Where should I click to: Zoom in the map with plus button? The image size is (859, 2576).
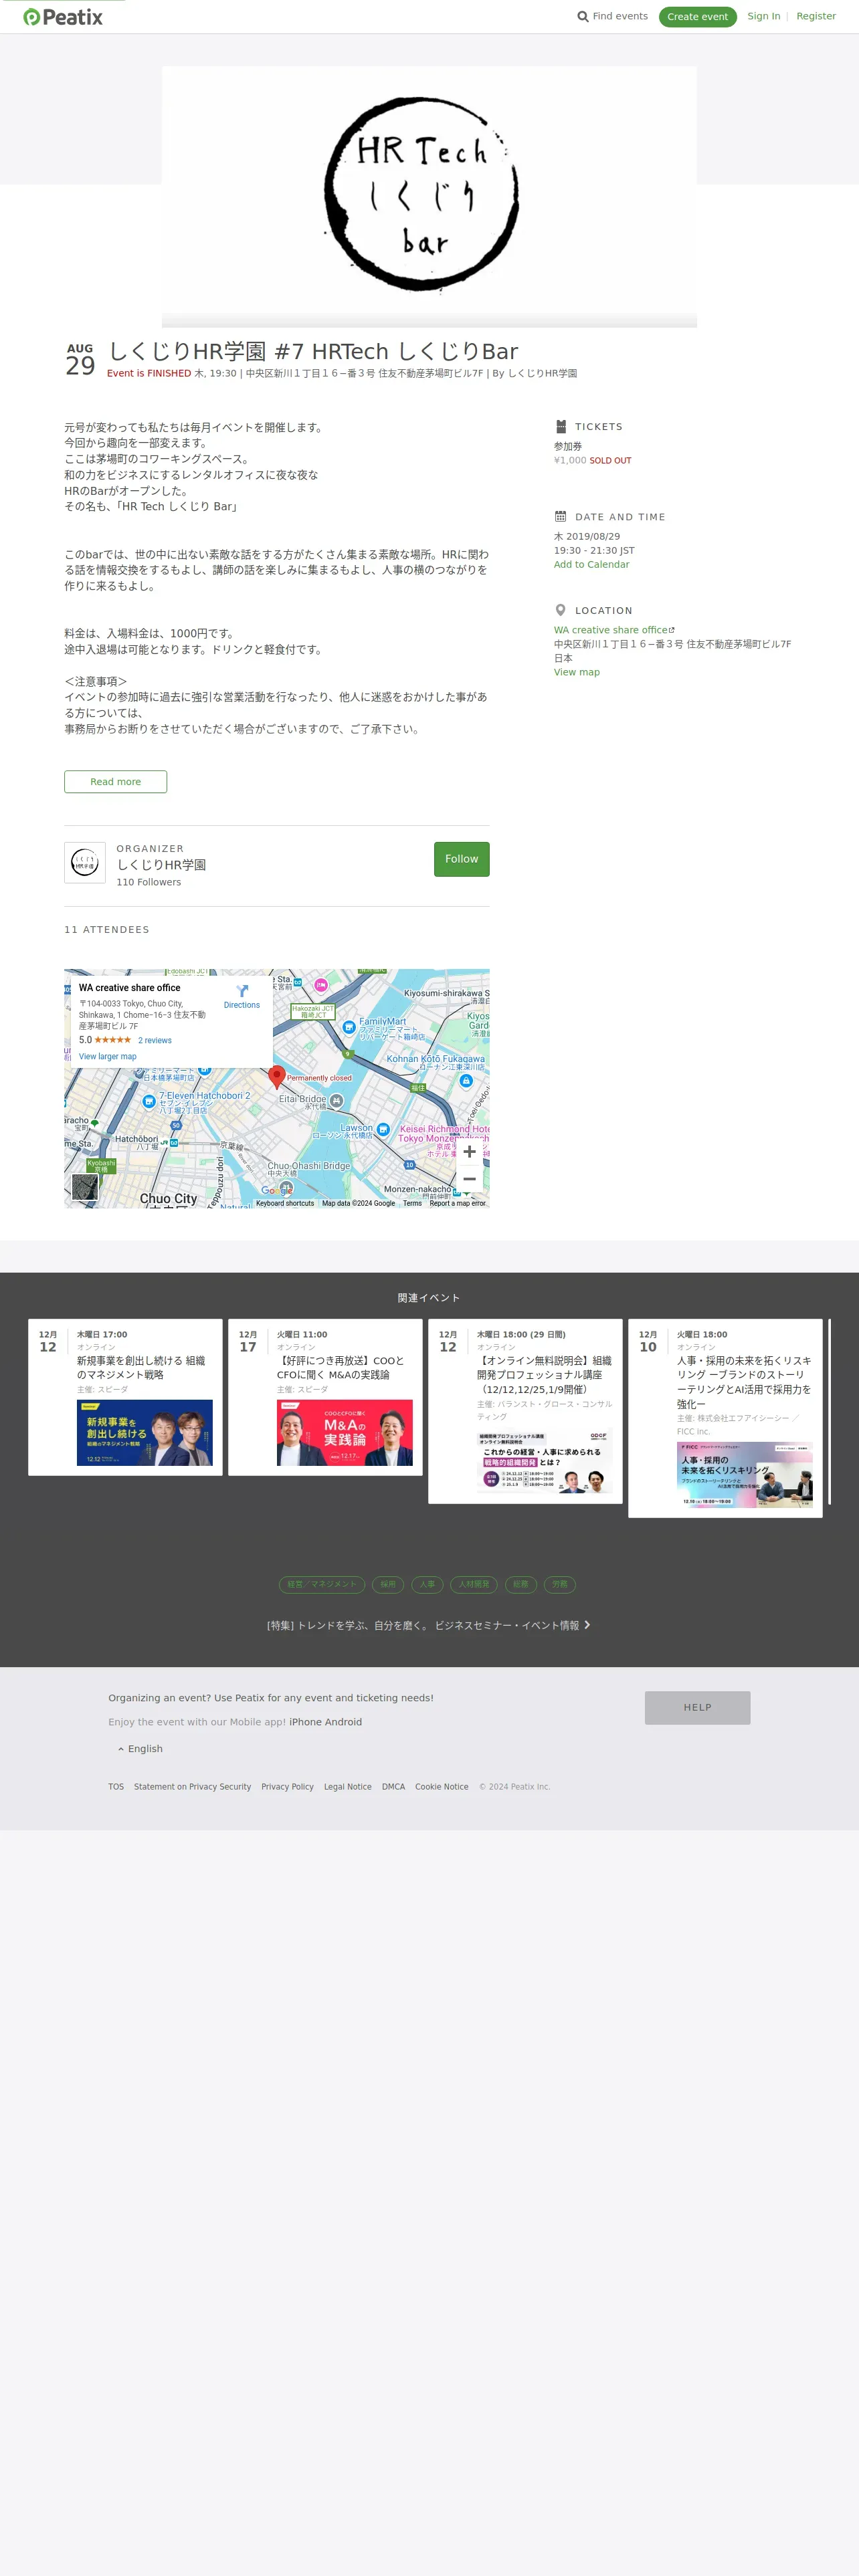469,1152
